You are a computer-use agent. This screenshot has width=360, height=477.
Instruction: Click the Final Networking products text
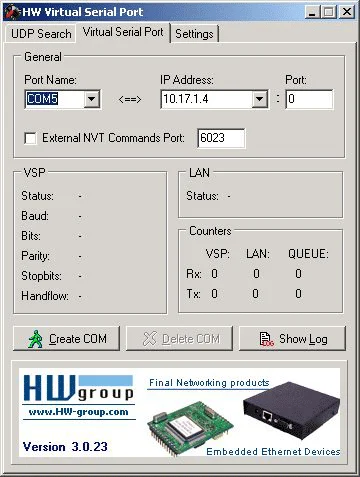[x=209, y=383]
